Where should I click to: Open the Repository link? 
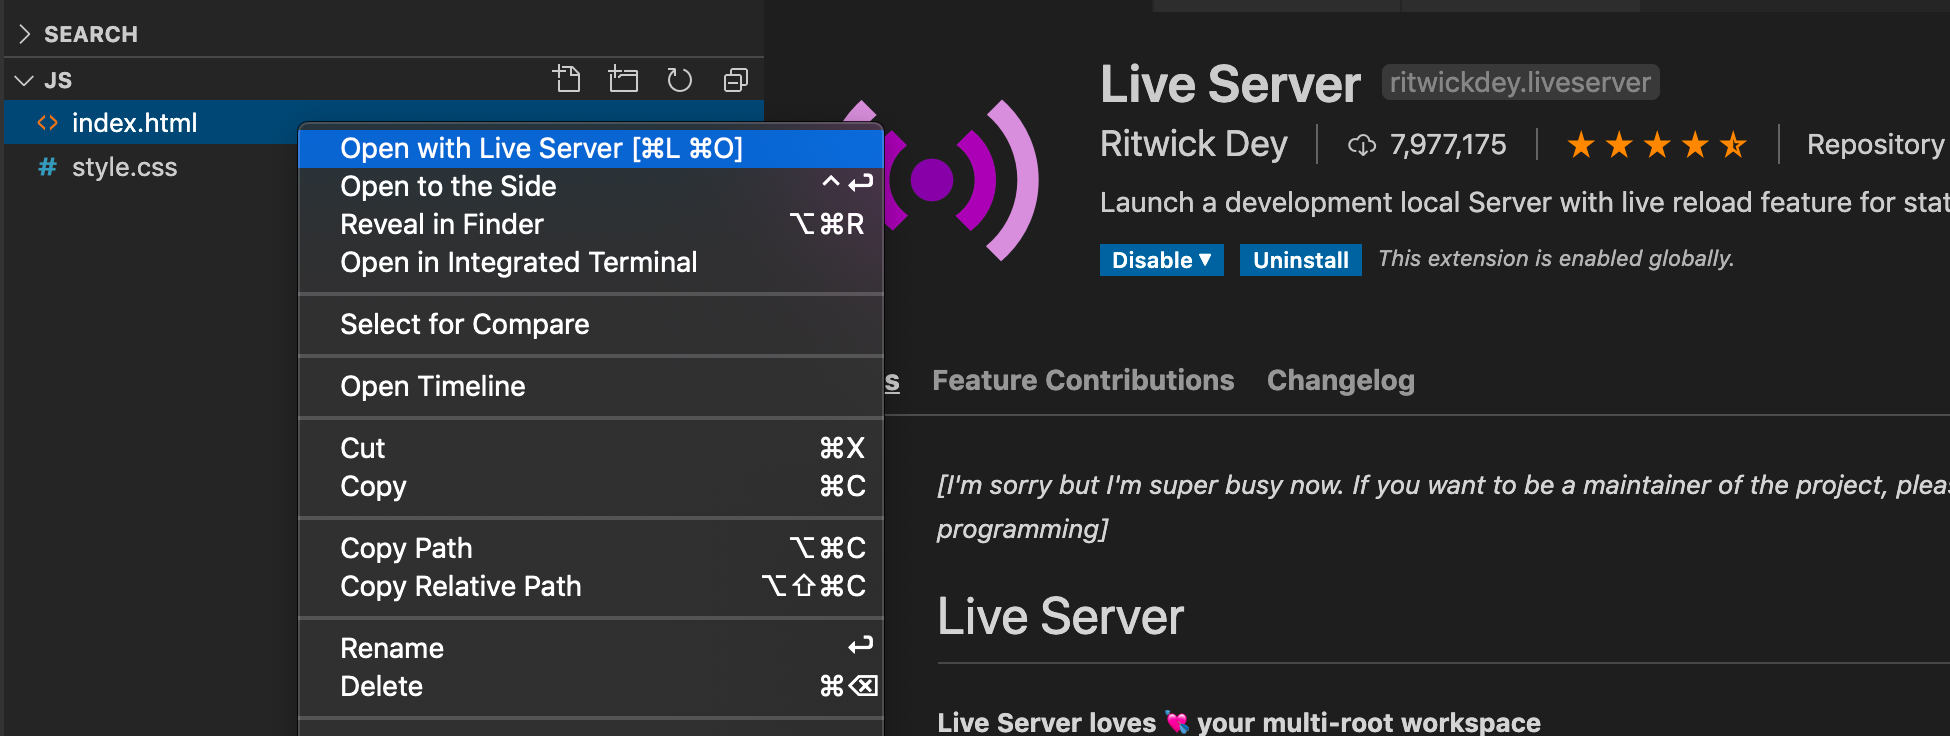point(1875,145)
